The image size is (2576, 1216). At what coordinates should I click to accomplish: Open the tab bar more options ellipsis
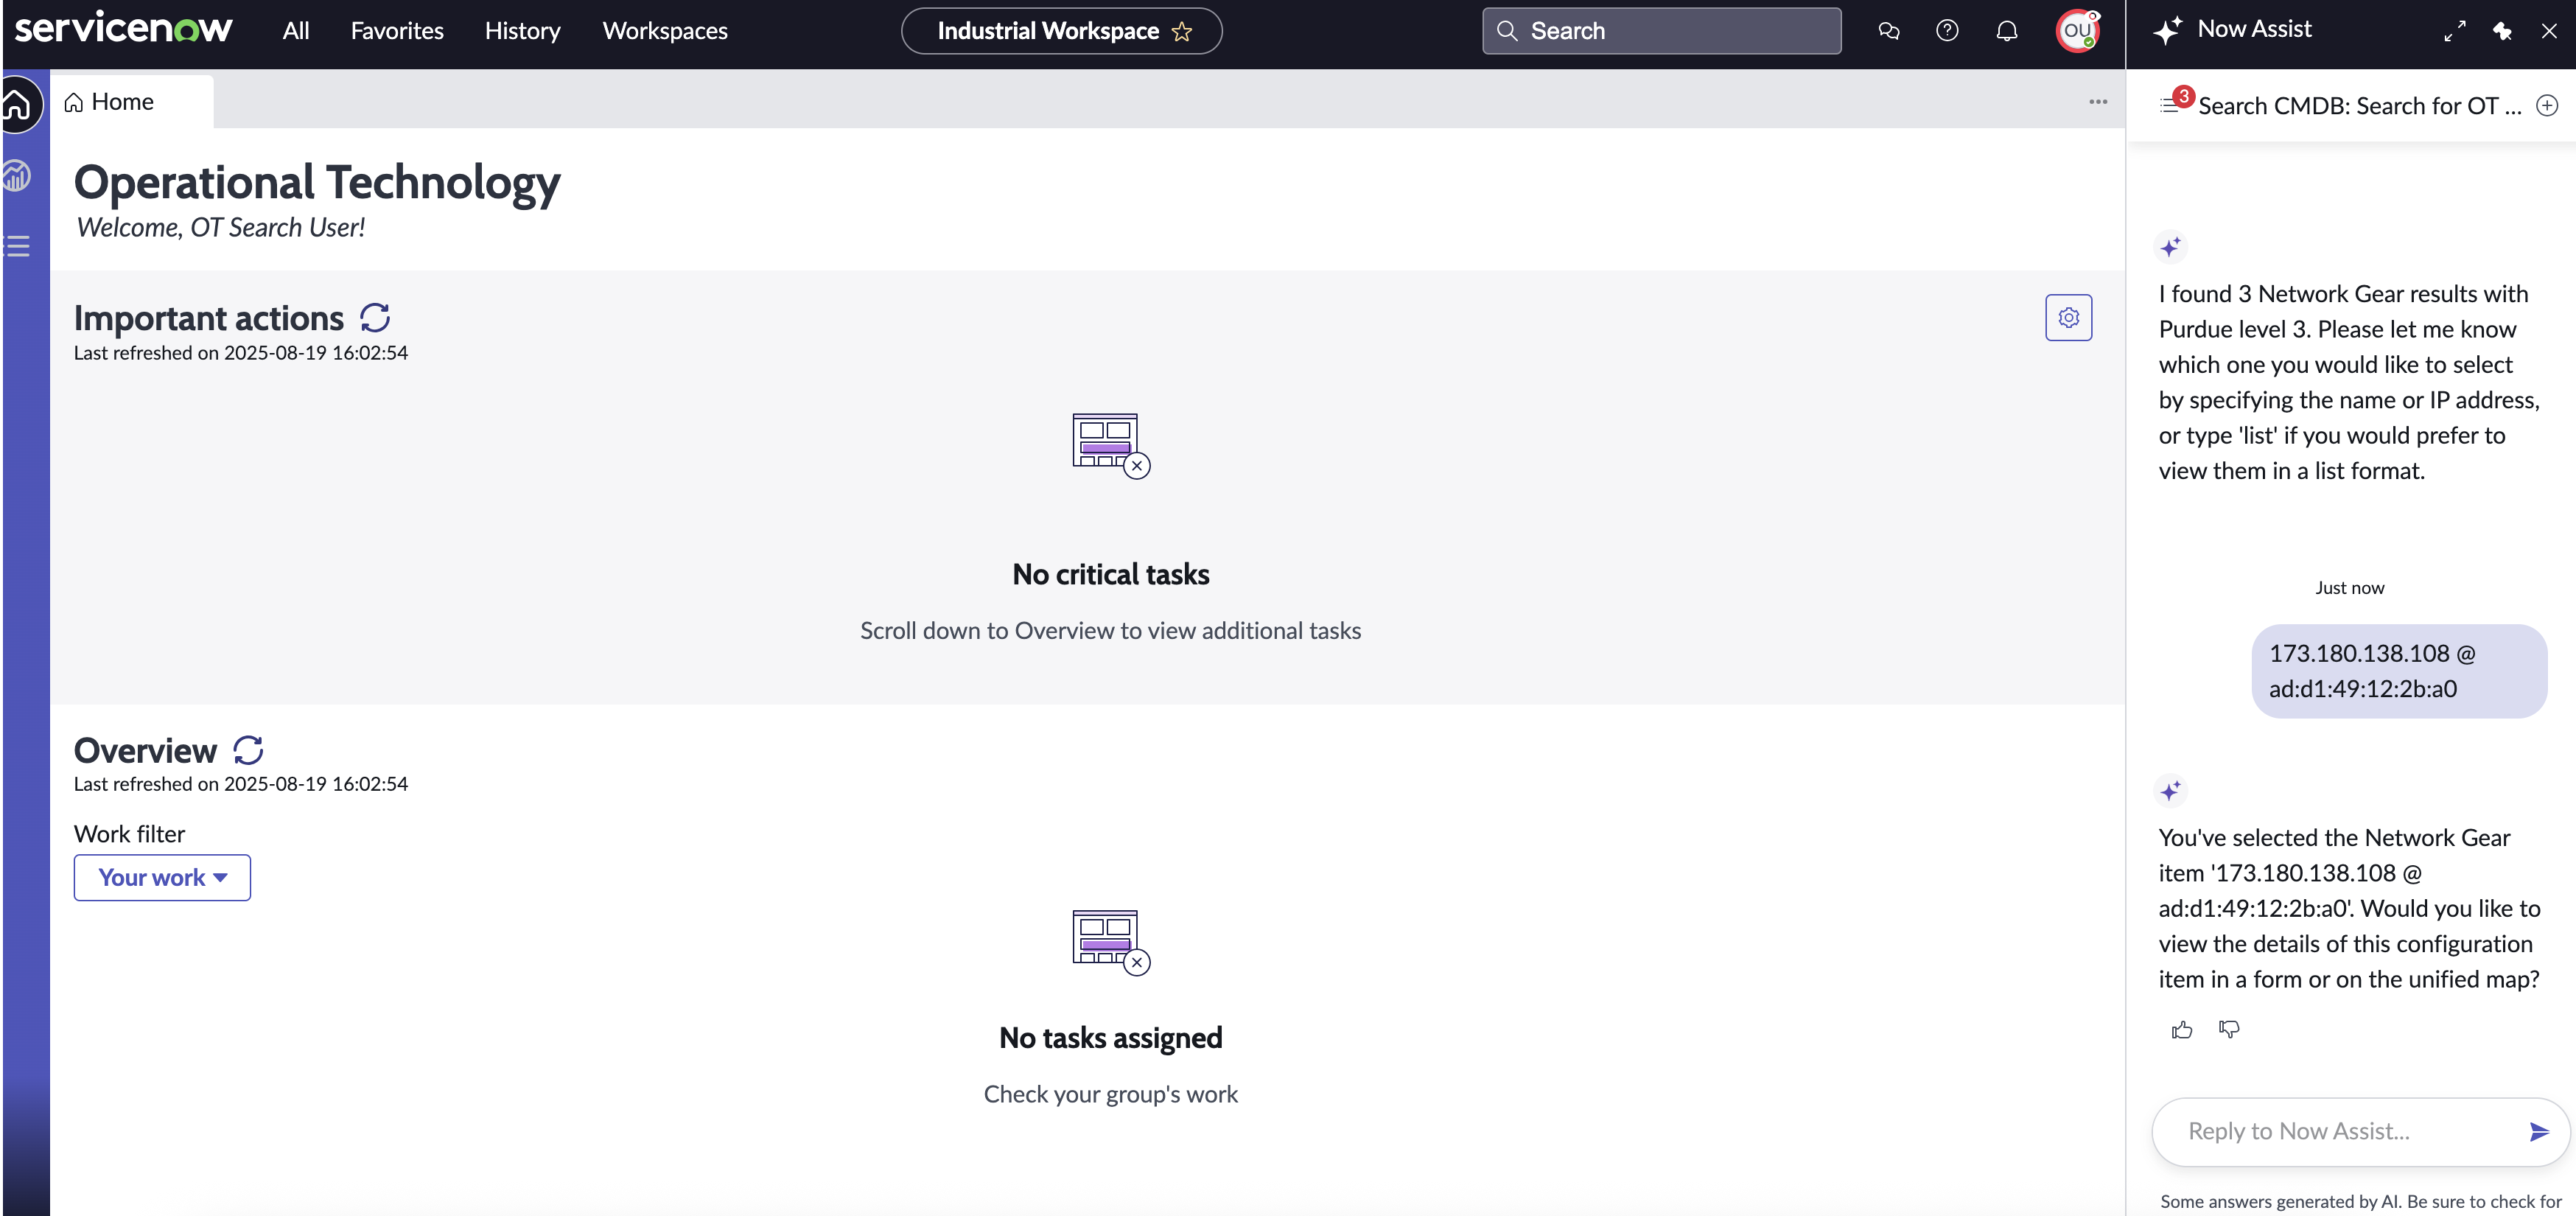2098,102
